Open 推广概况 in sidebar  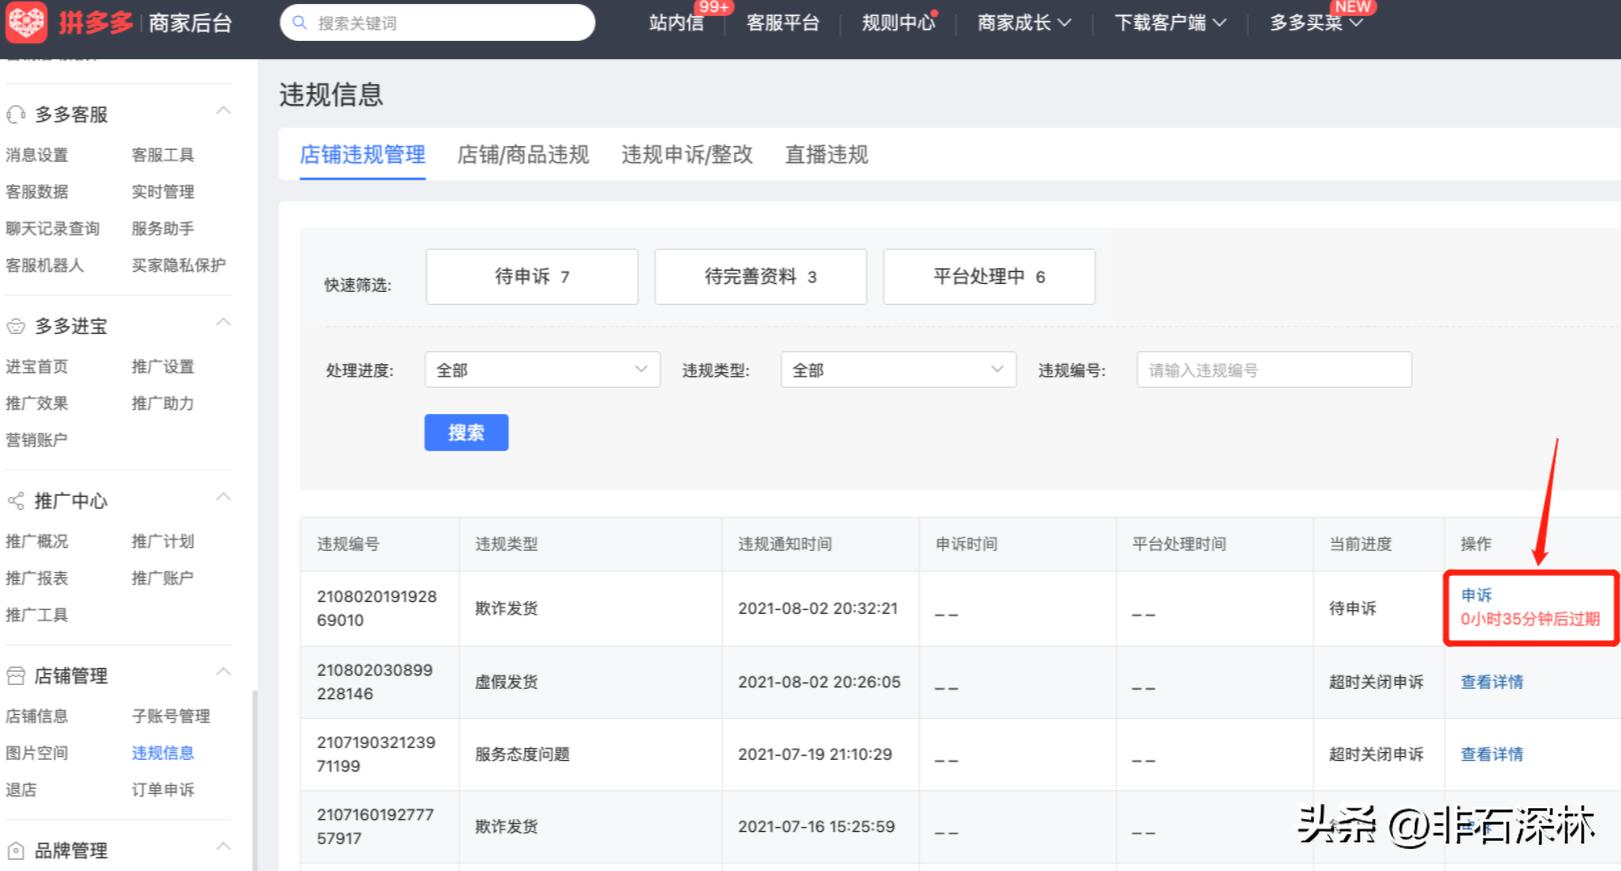point(37,541)
